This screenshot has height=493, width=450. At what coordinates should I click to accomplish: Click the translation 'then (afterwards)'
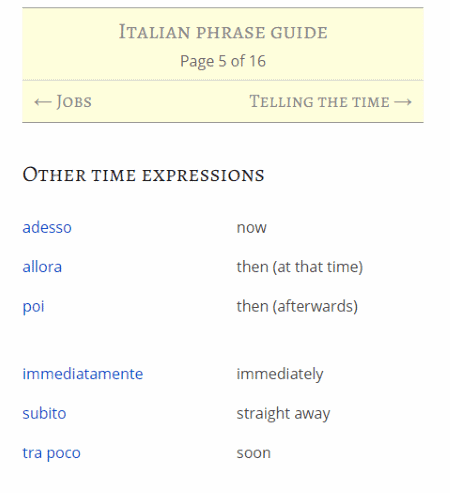(x=297, y=306)
